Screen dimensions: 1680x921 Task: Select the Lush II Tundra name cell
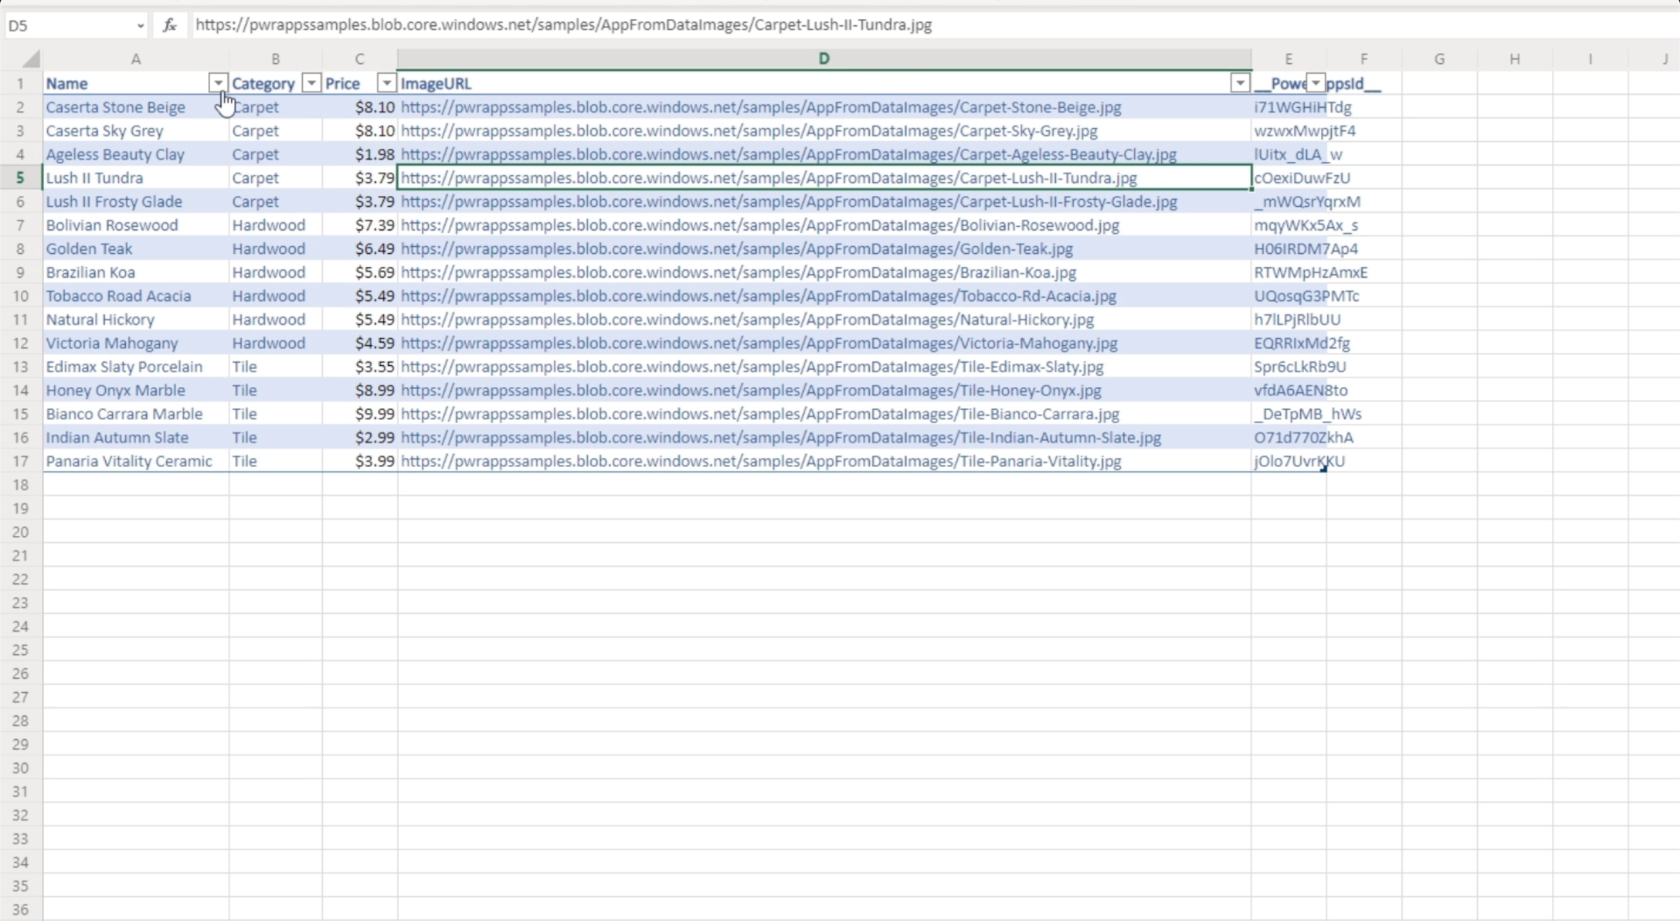[x=136, y=178]
